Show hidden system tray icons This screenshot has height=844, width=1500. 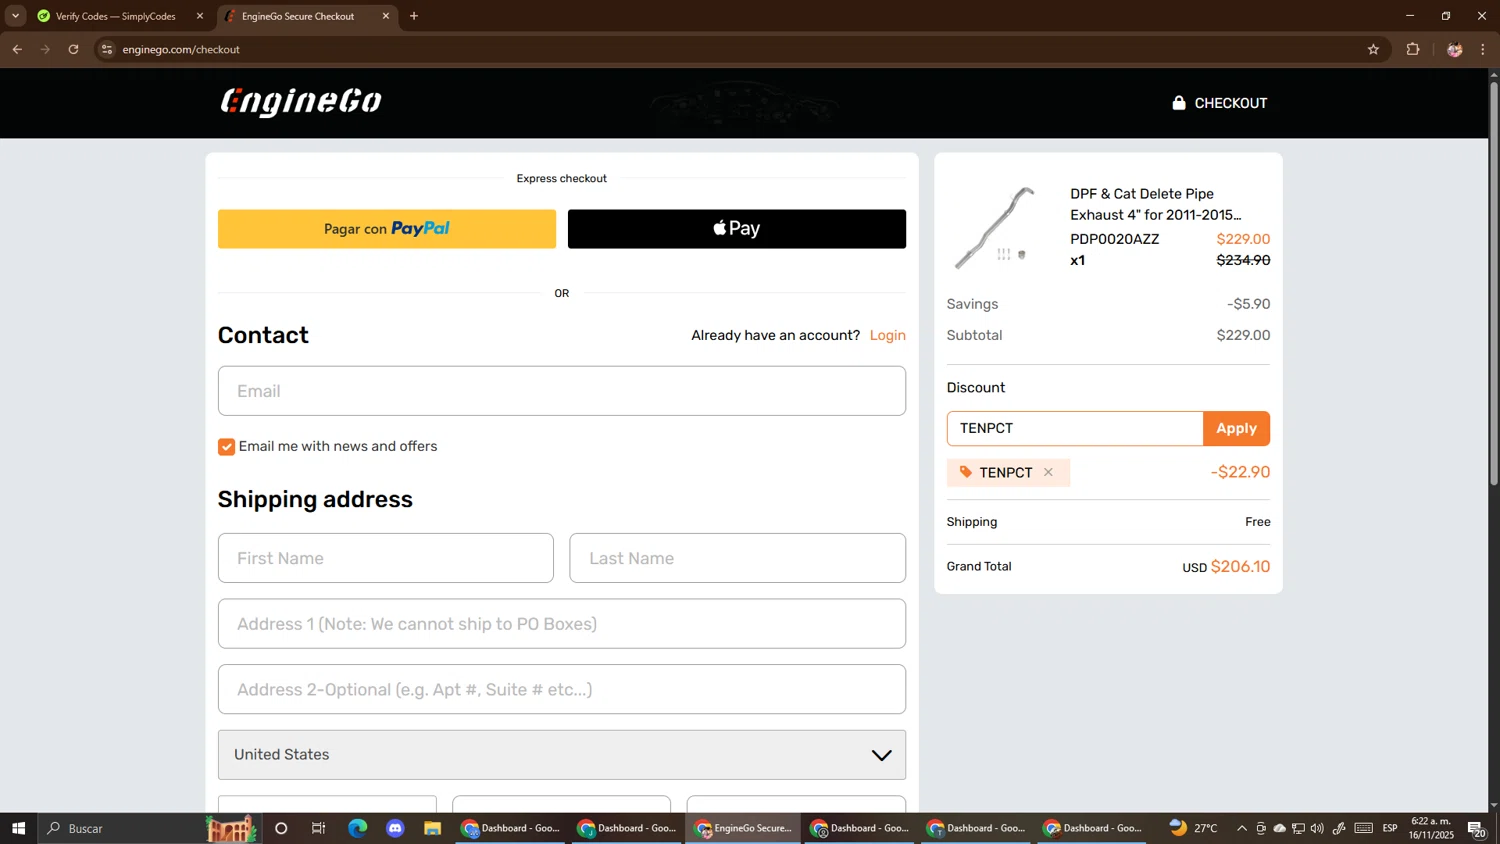point(1242,828)
